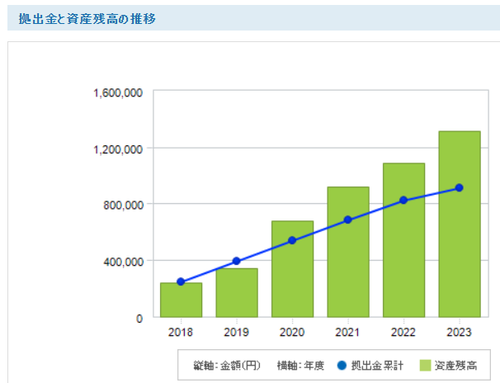Select the 2019 contribution line data point
The image size is (500, 383).
click(237, 261)
